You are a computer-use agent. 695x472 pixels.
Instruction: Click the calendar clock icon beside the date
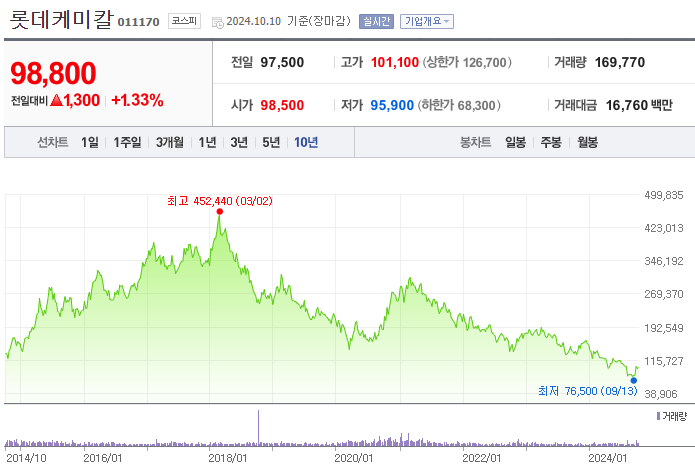[x=218, y=22]
